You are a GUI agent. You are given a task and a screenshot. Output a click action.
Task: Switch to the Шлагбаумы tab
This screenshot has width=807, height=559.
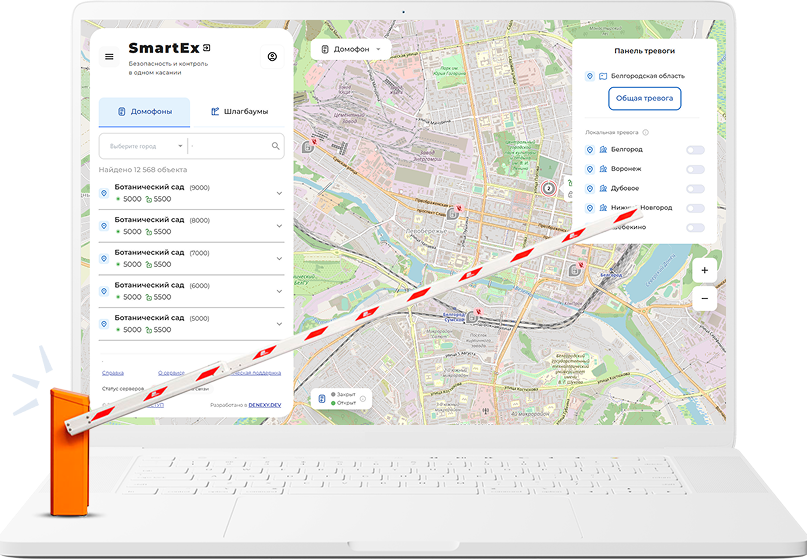click(x=239, y=112)
